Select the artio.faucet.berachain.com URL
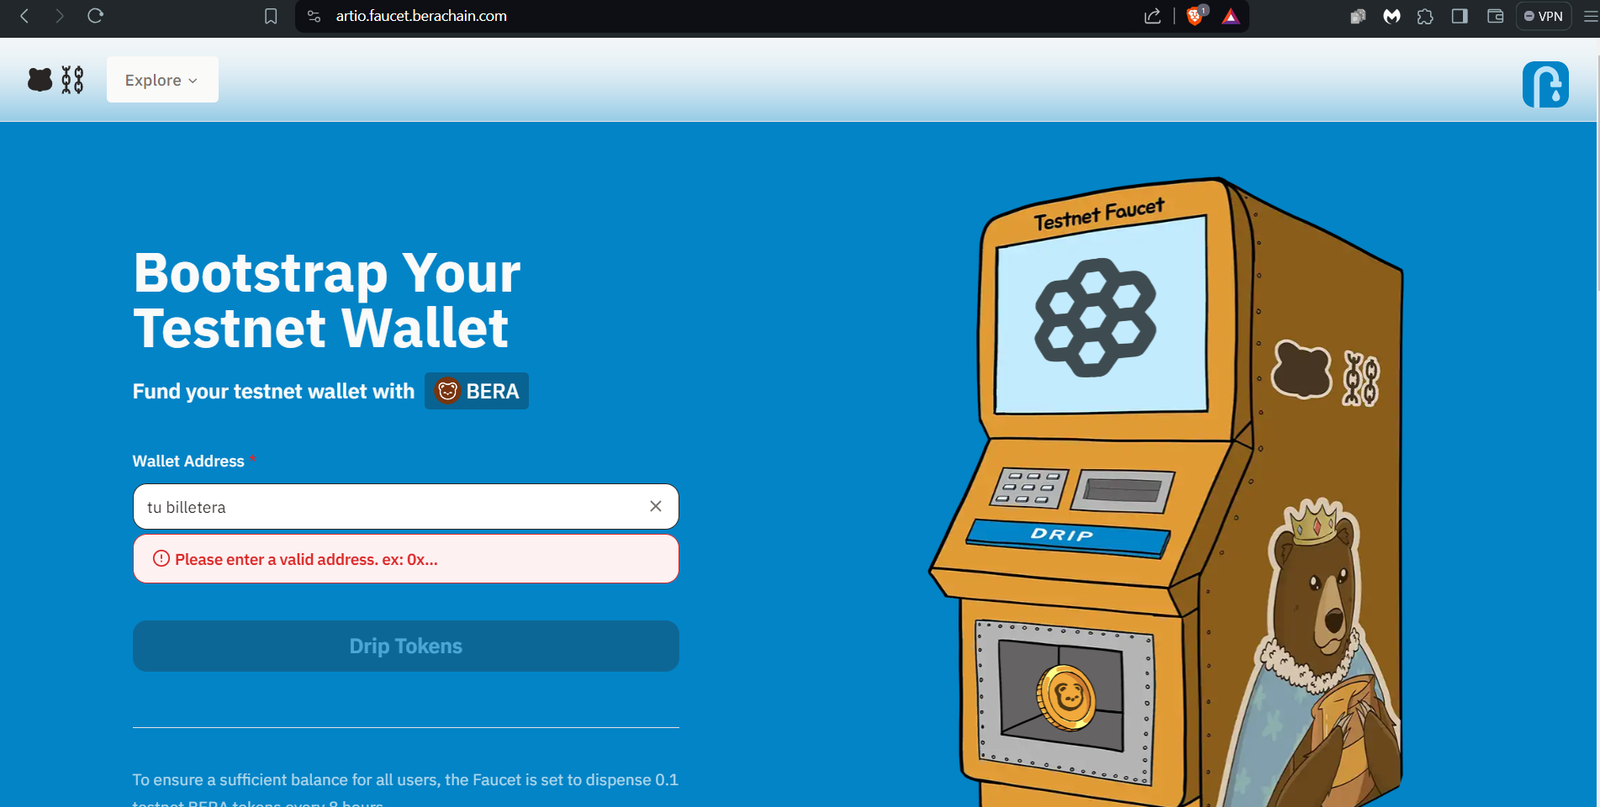Screen dimensions: 1600x807 click(421, 16)
